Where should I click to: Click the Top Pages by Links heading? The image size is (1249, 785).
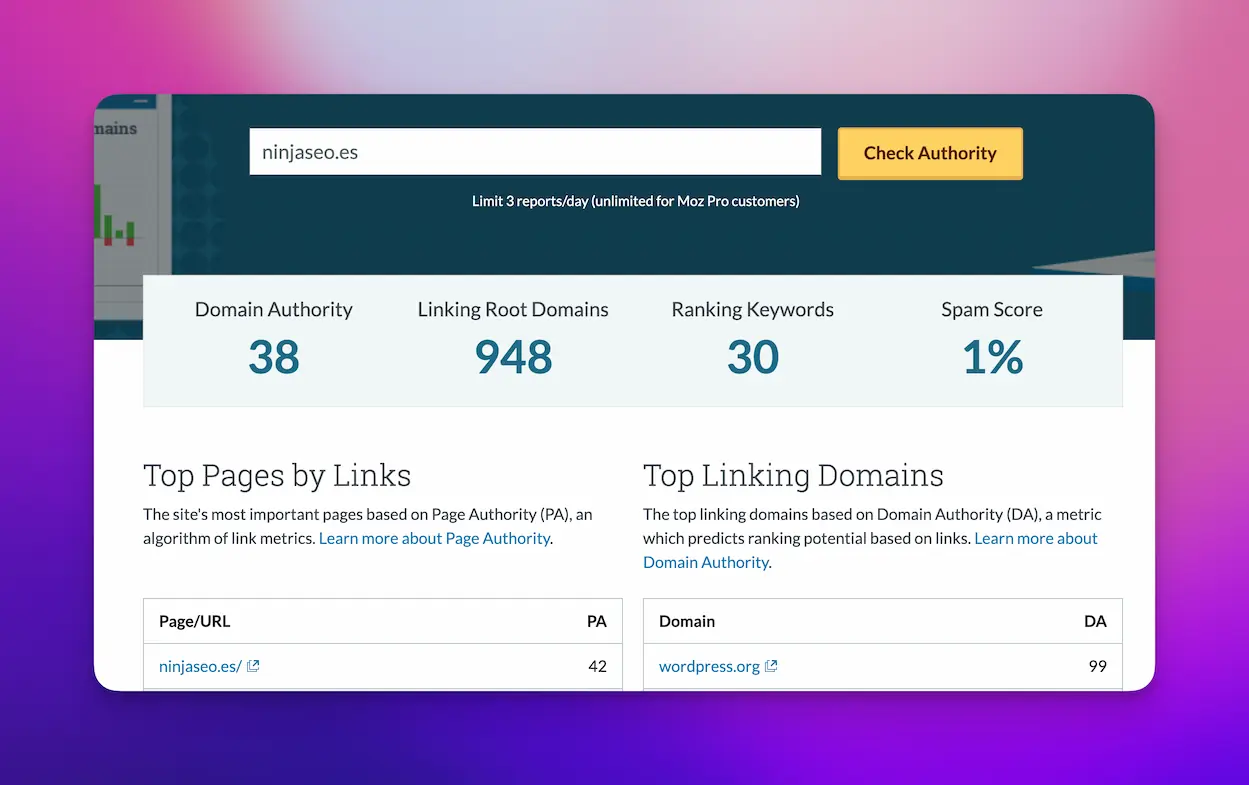tap(277, 476)
